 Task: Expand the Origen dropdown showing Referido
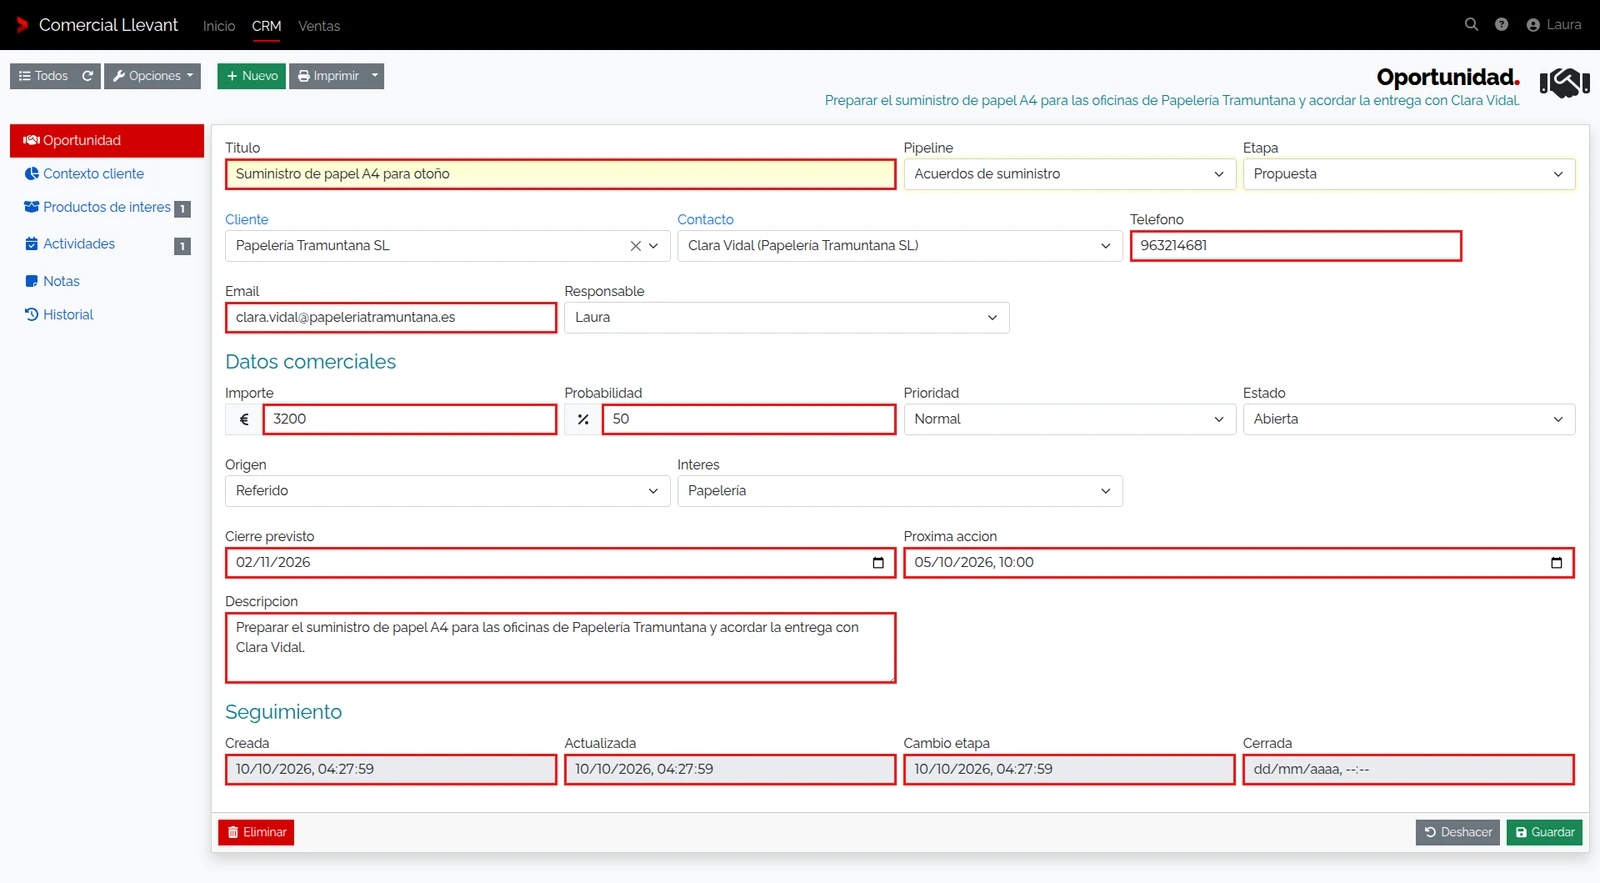click(x=447, y=491)
